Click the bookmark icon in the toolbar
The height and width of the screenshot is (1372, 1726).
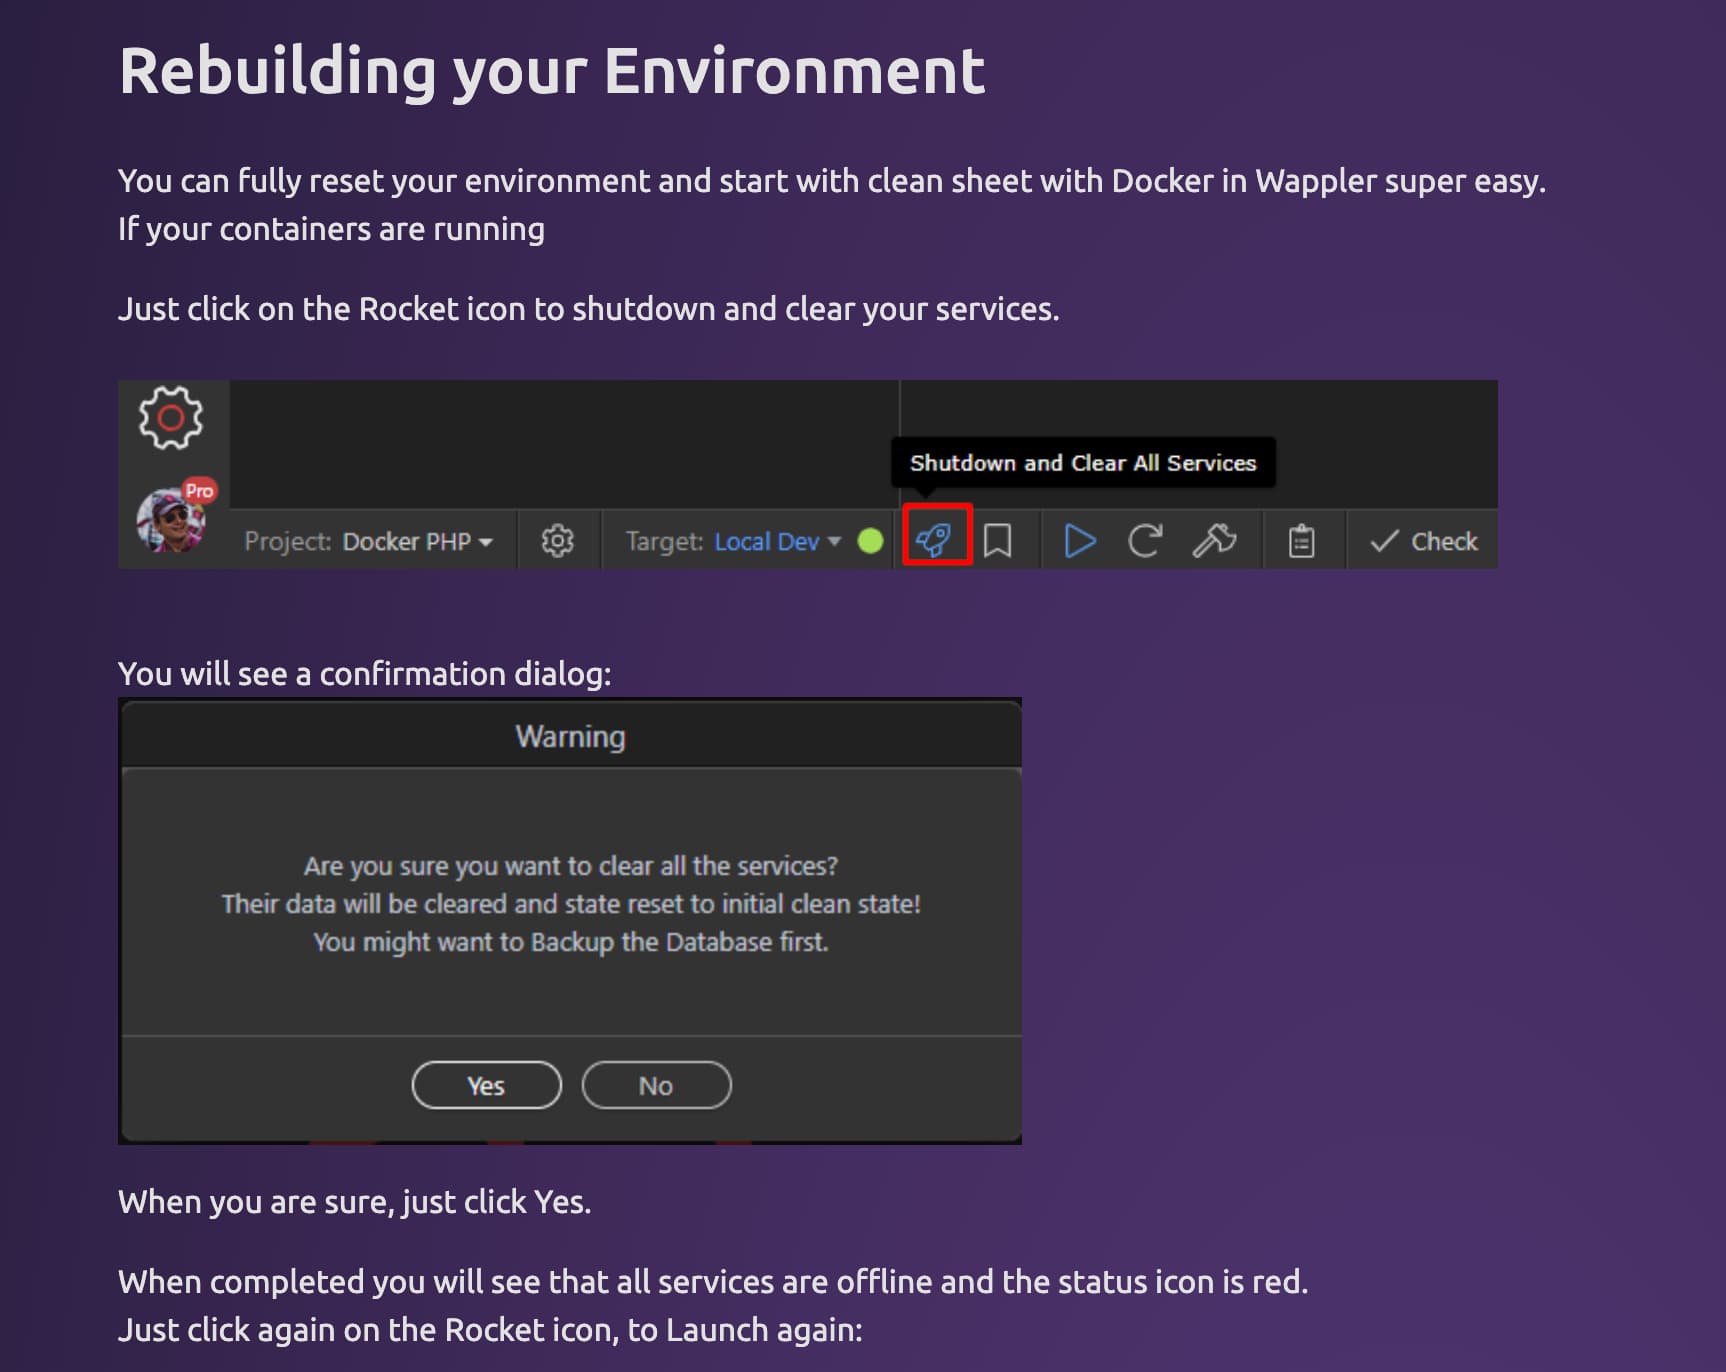pos(997,541)
